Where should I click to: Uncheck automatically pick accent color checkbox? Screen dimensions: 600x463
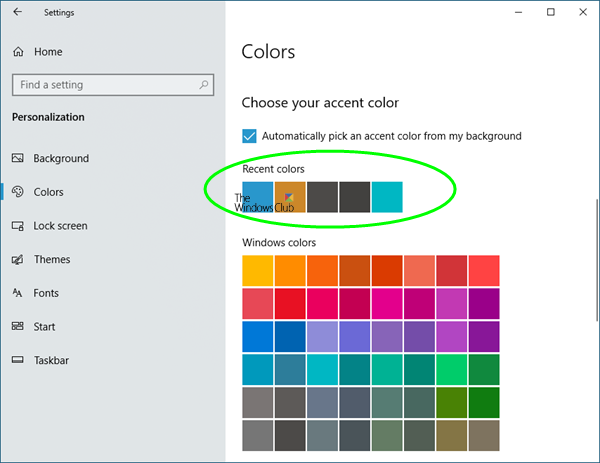[x=250, y=136]
